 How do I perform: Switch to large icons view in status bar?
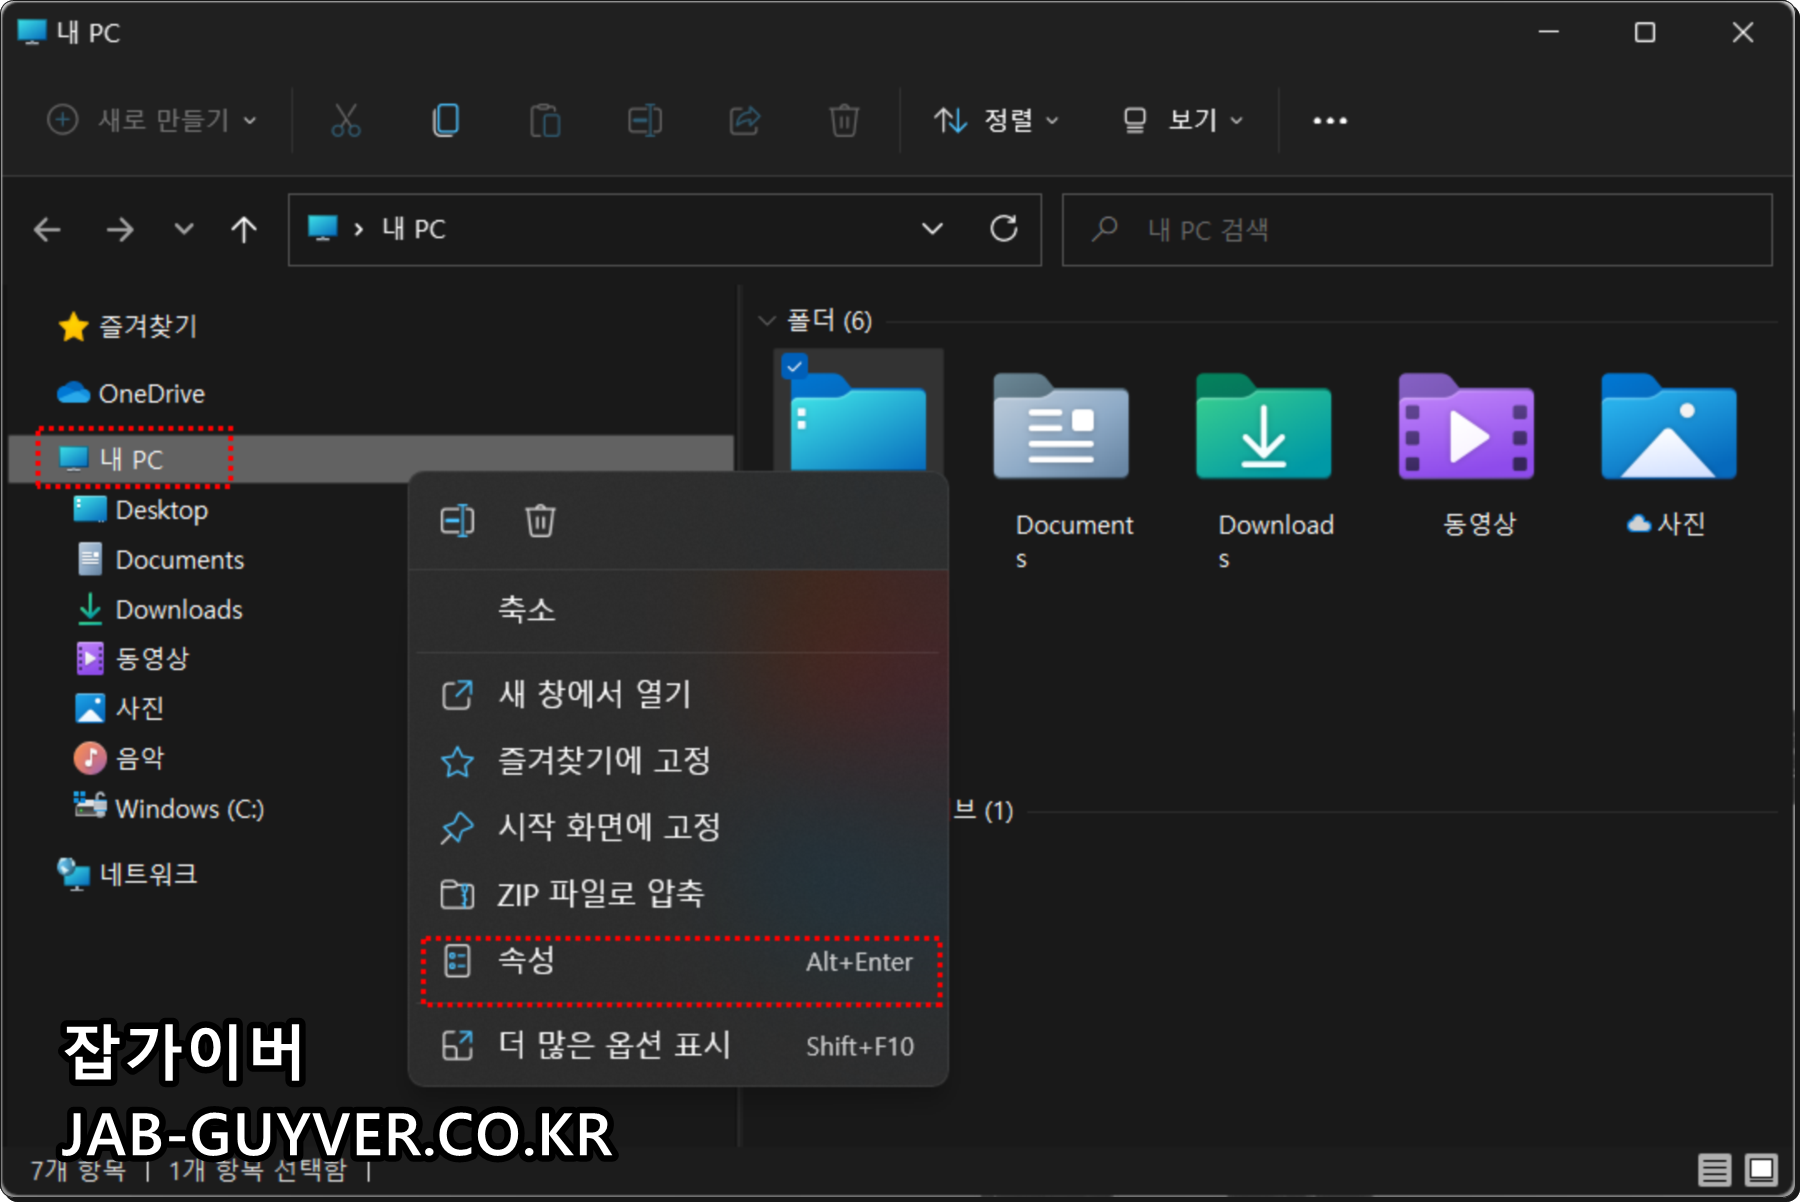point(1761,1169)
